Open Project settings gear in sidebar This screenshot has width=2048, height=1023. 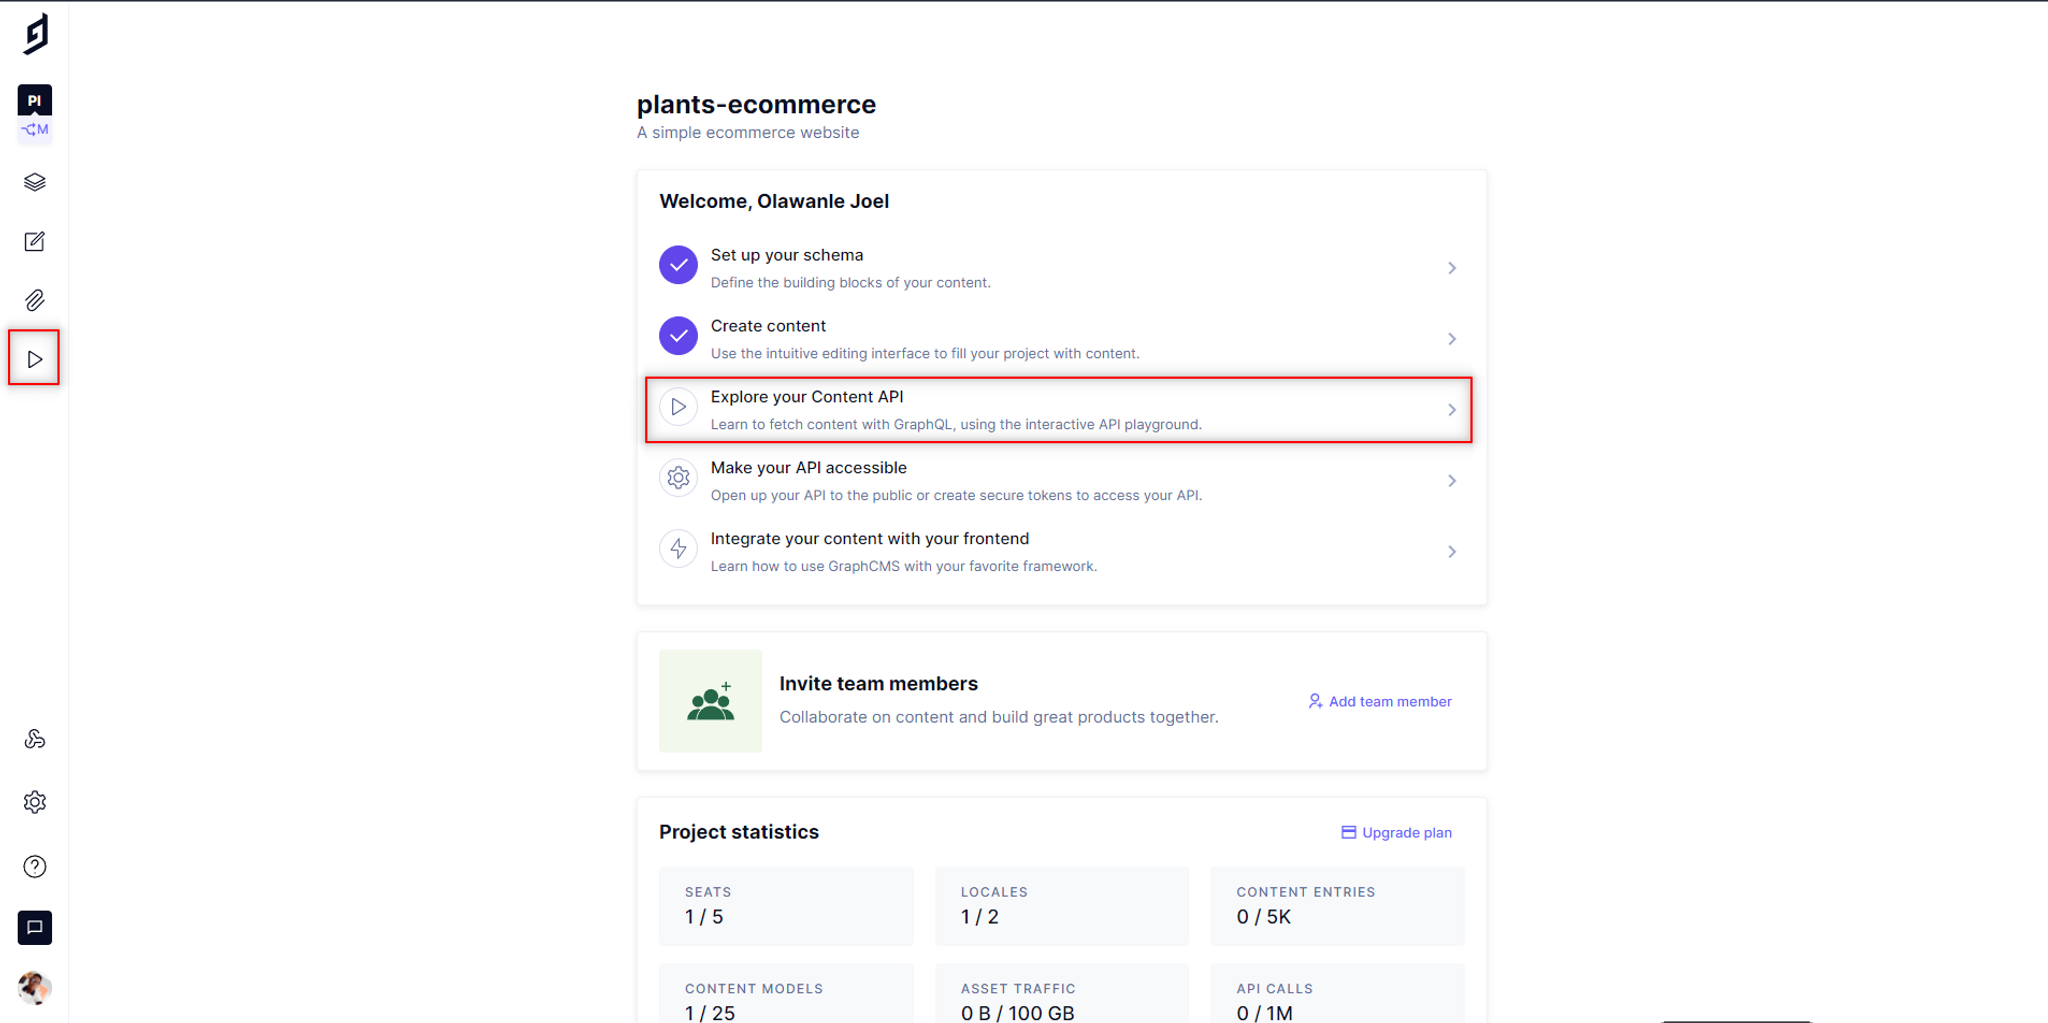point(35,802)
